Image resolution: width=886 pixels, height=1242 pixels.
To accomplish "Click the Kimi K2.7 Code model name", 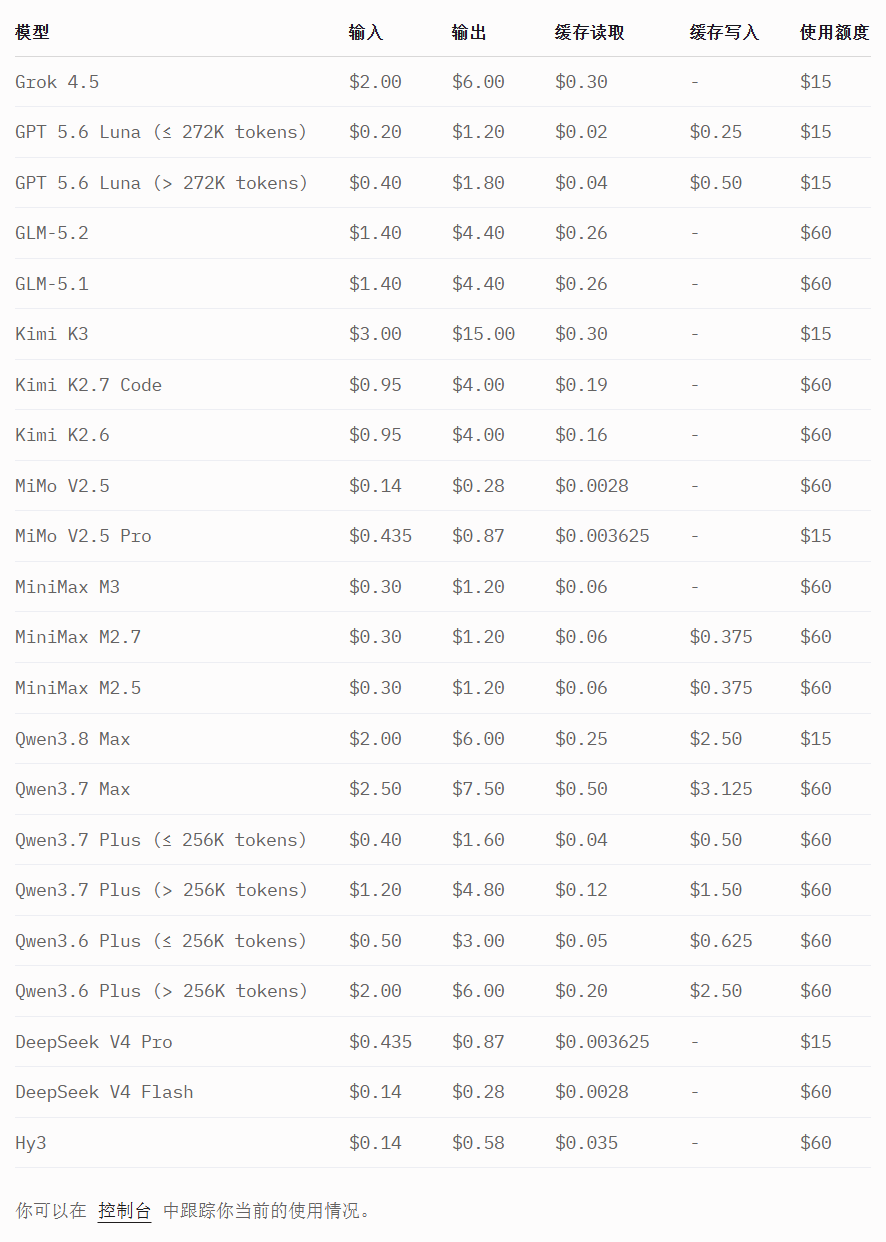I will pos(88,385).
